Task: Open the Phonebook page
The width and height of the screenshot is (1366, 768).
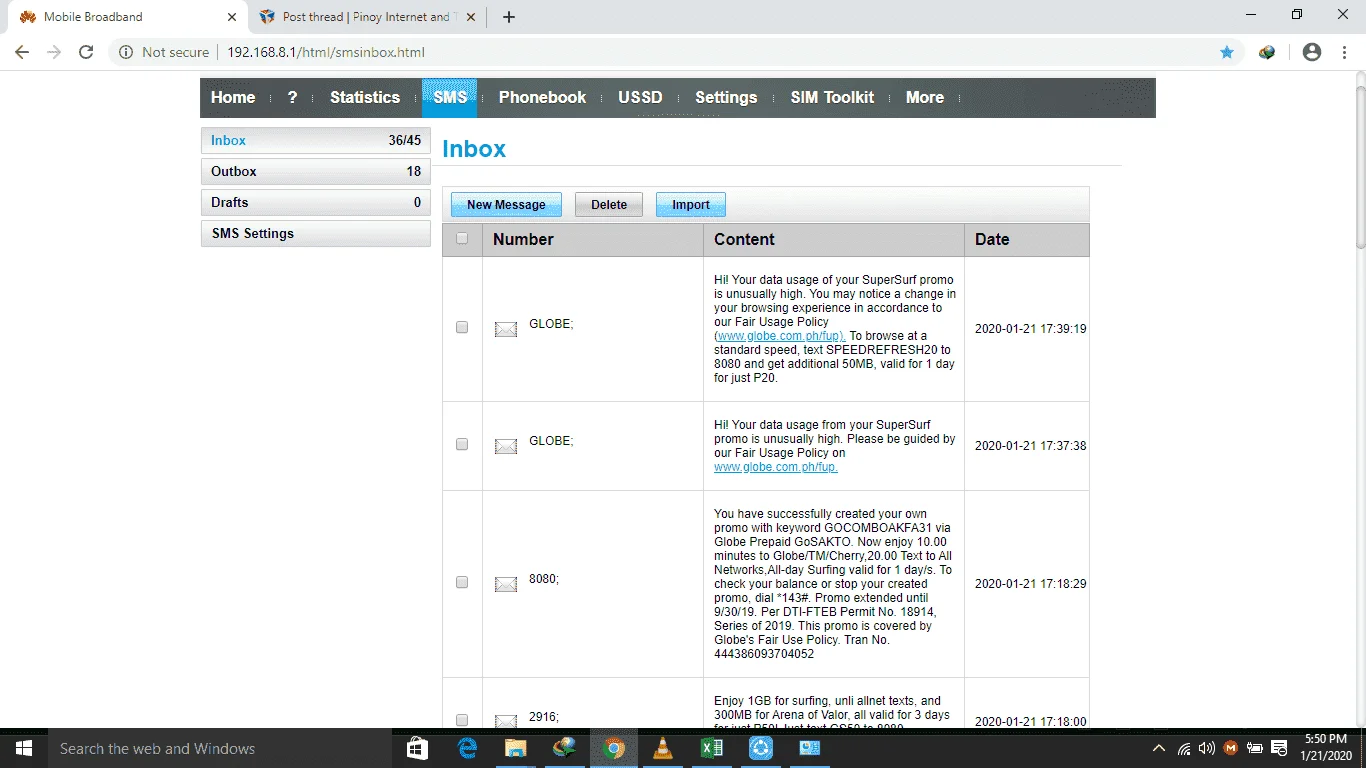Action: pyautogui.click(x=543, y=97)
